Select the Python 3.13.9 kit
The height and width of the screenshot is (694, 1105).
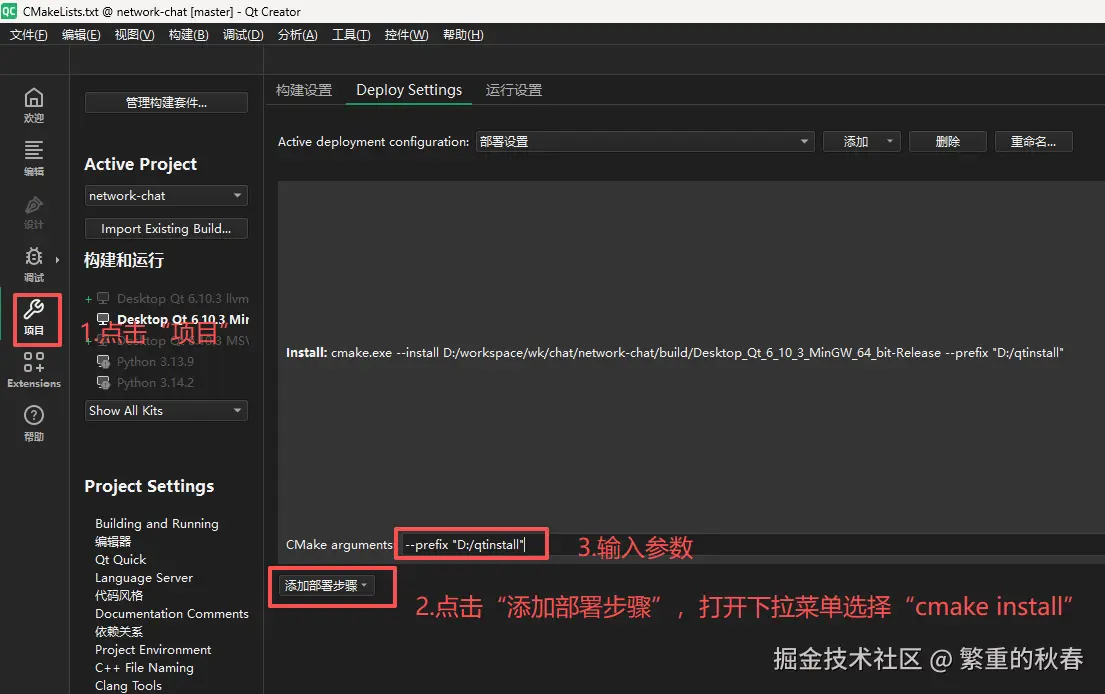[x=155, y=361]
